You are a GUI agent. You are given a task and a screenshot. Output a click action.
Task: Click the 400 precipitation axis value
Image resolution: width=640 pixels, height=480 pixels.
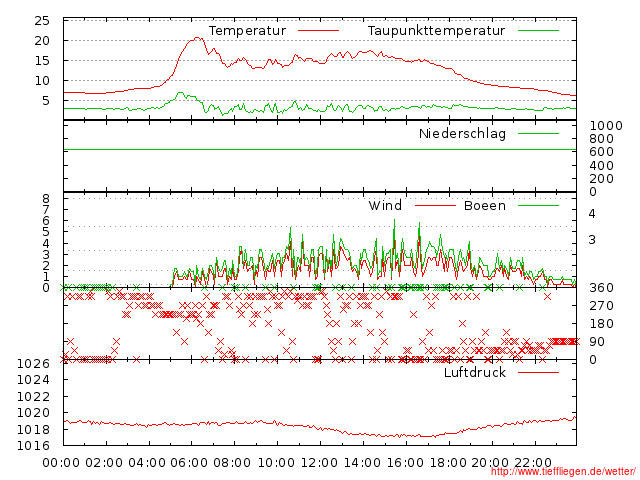(602, 165)
